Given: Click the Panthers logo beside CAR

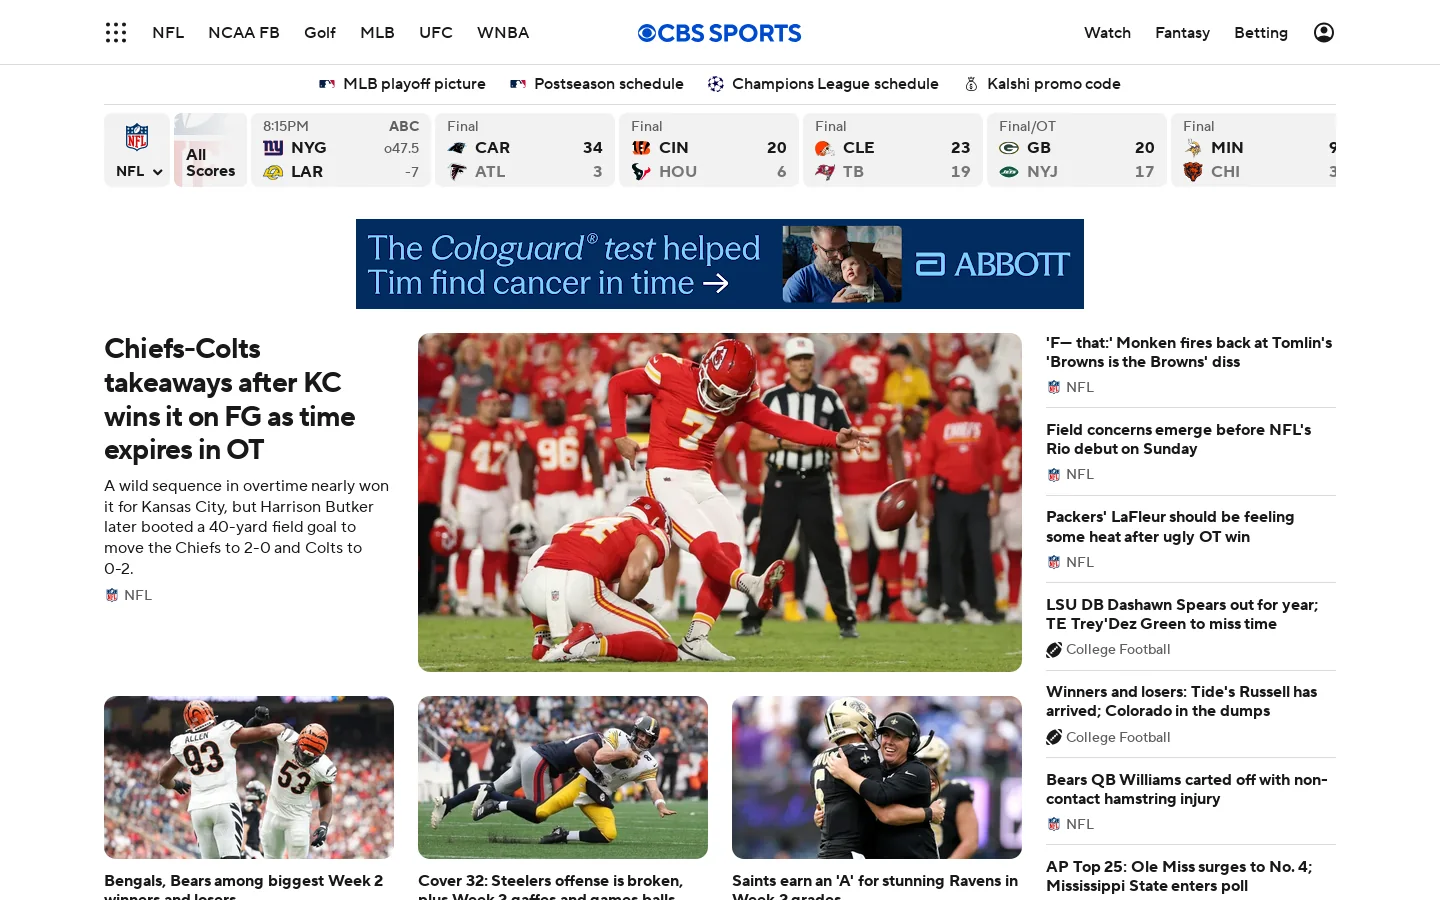Looking at the screenshot, I should [457, 148].
